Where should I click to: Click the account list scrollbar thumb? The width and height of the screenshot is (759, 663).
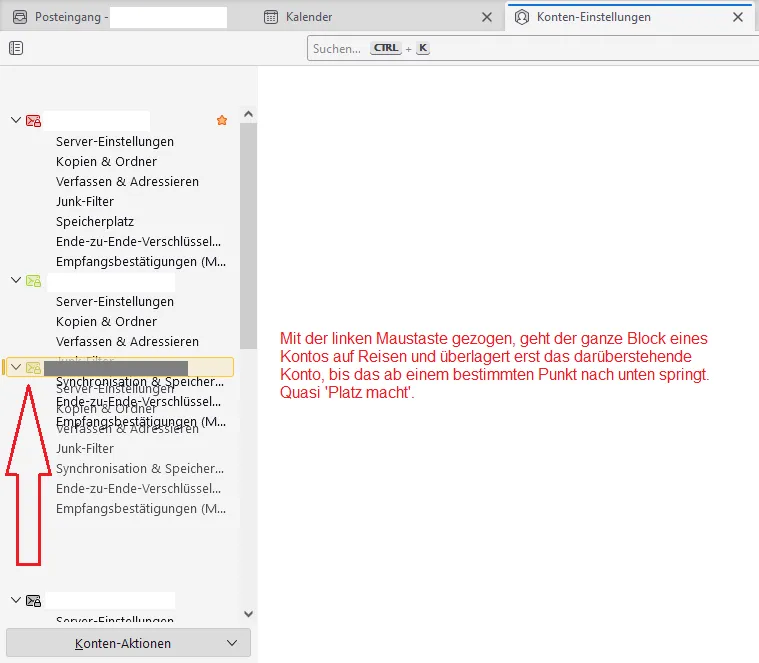(248, 236)
